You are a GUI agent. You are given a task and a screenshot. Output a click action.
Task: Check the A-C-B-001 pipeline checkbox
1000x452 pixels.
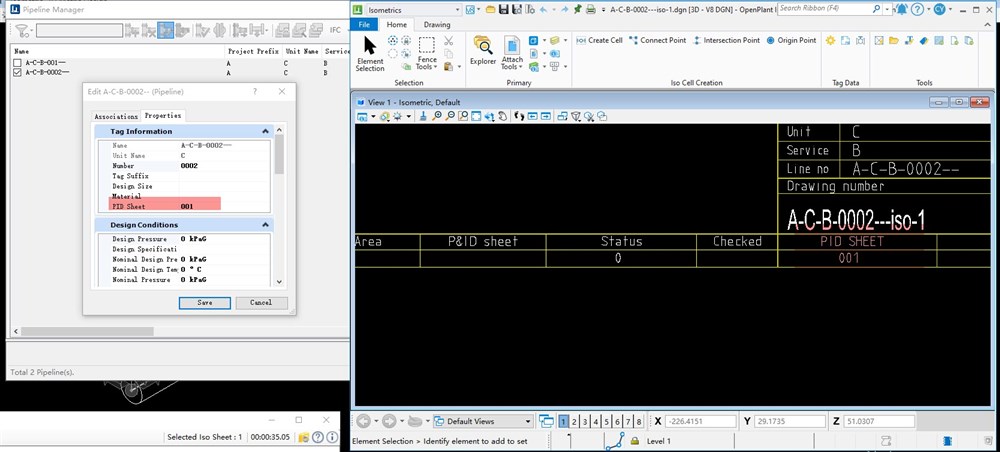[x=17, y=63]
